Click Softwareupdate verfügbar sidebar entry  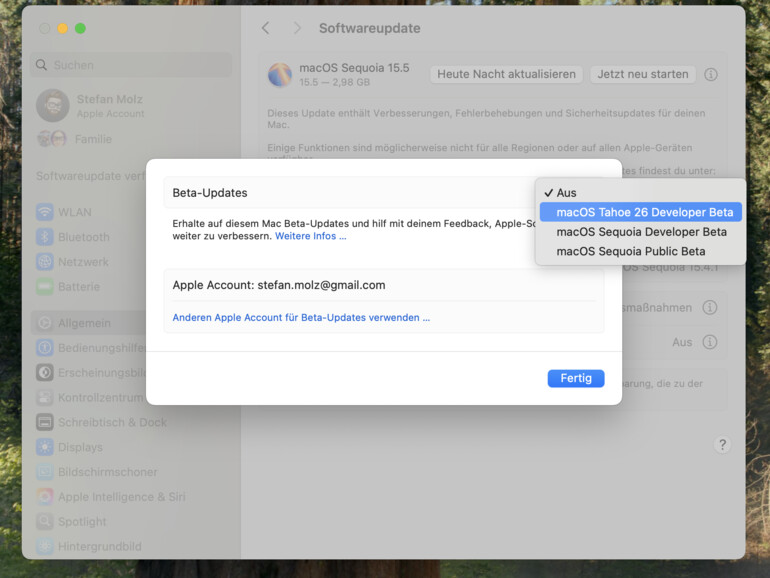(90, 176)
